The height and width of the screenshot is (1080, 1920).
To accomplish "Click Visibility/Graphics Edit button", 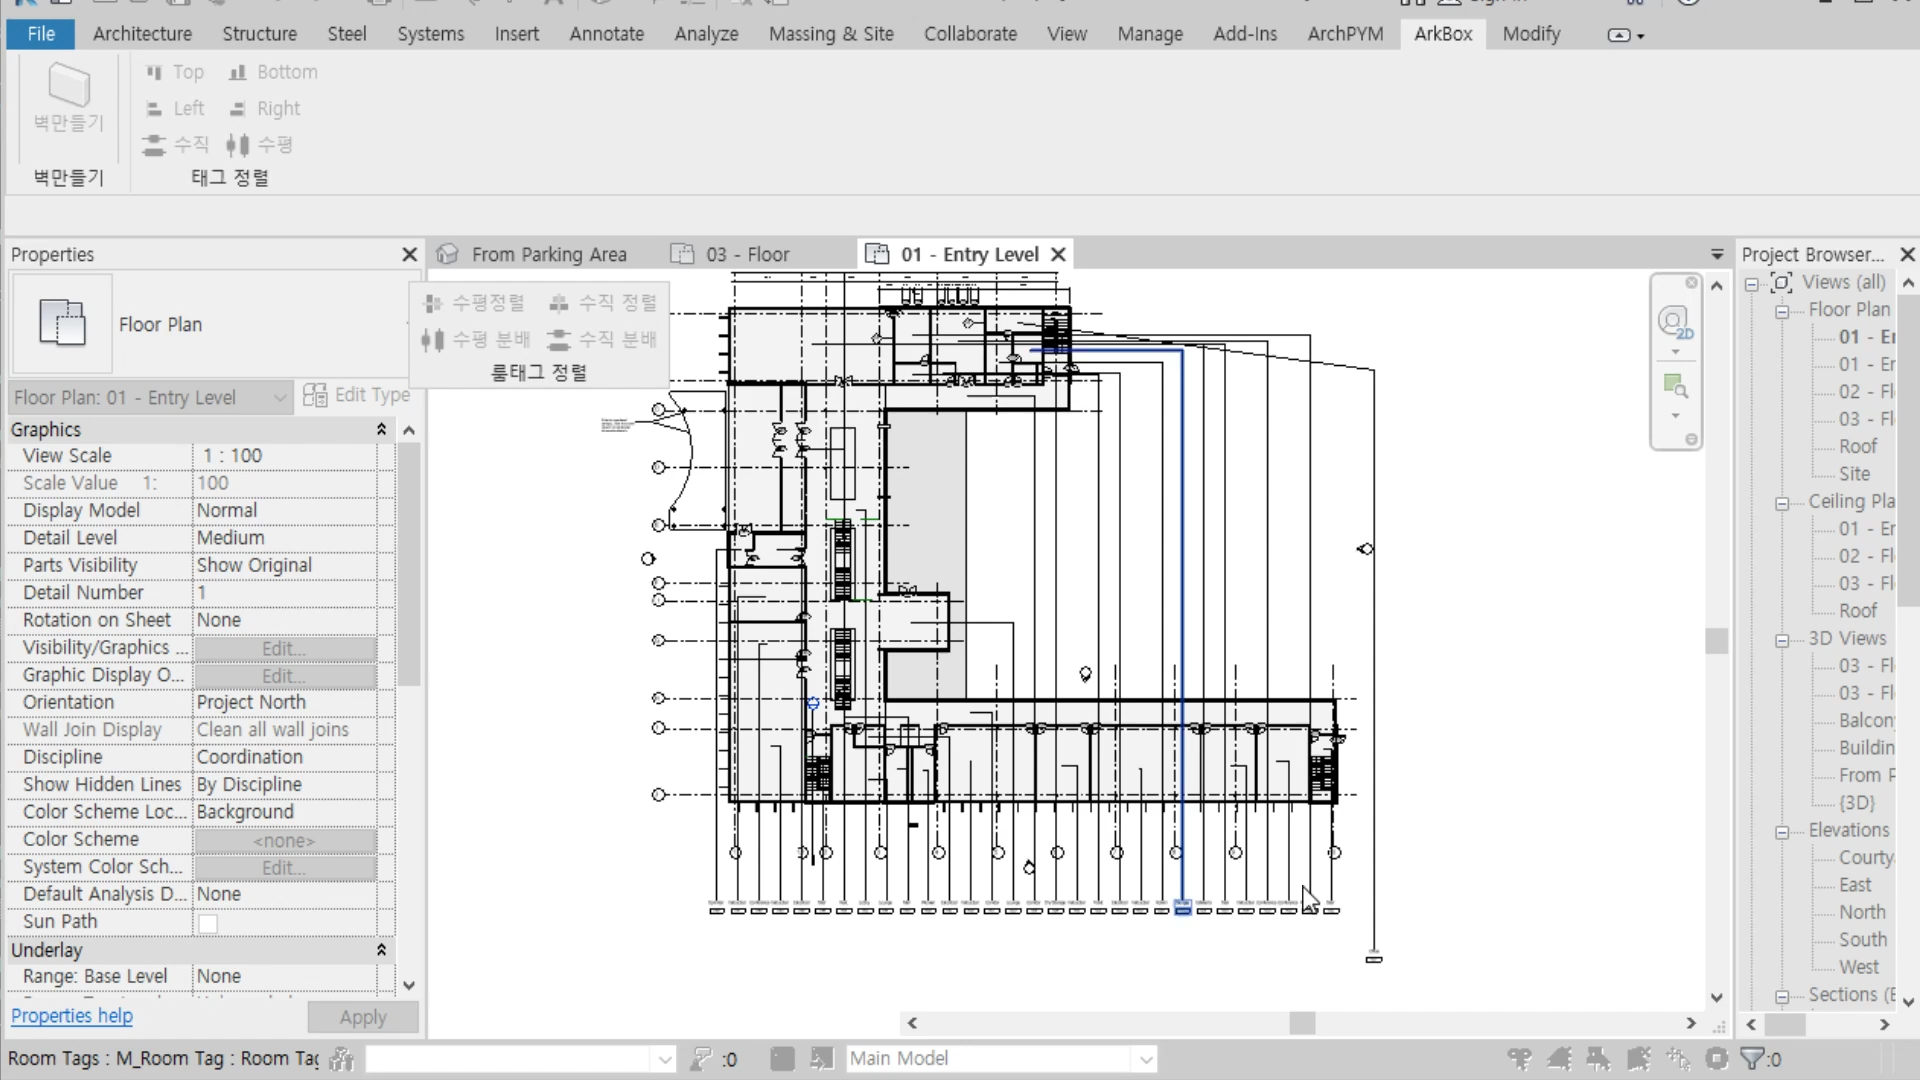I will click(284, 648).
